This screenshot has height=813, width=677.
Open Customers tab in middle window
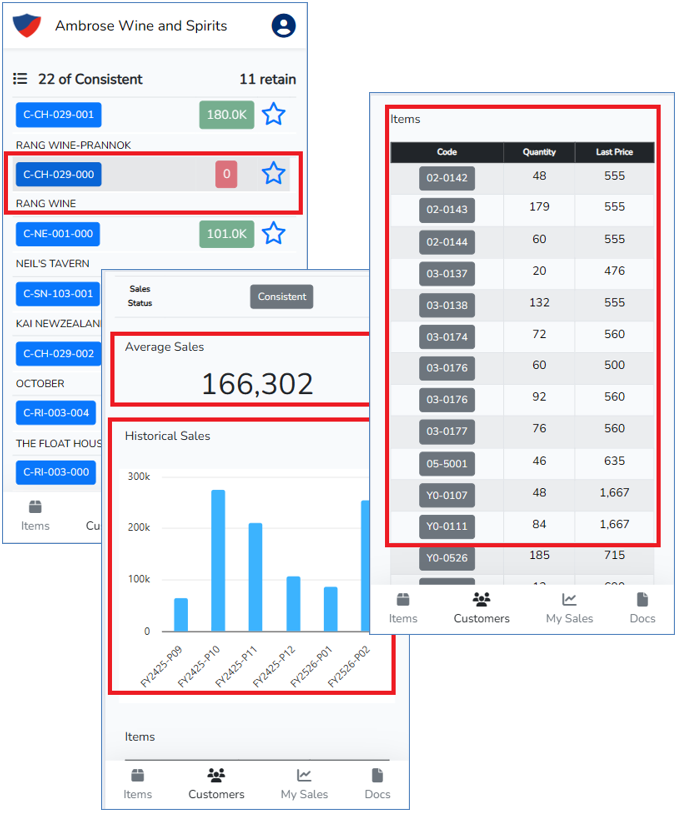[216, 784]
